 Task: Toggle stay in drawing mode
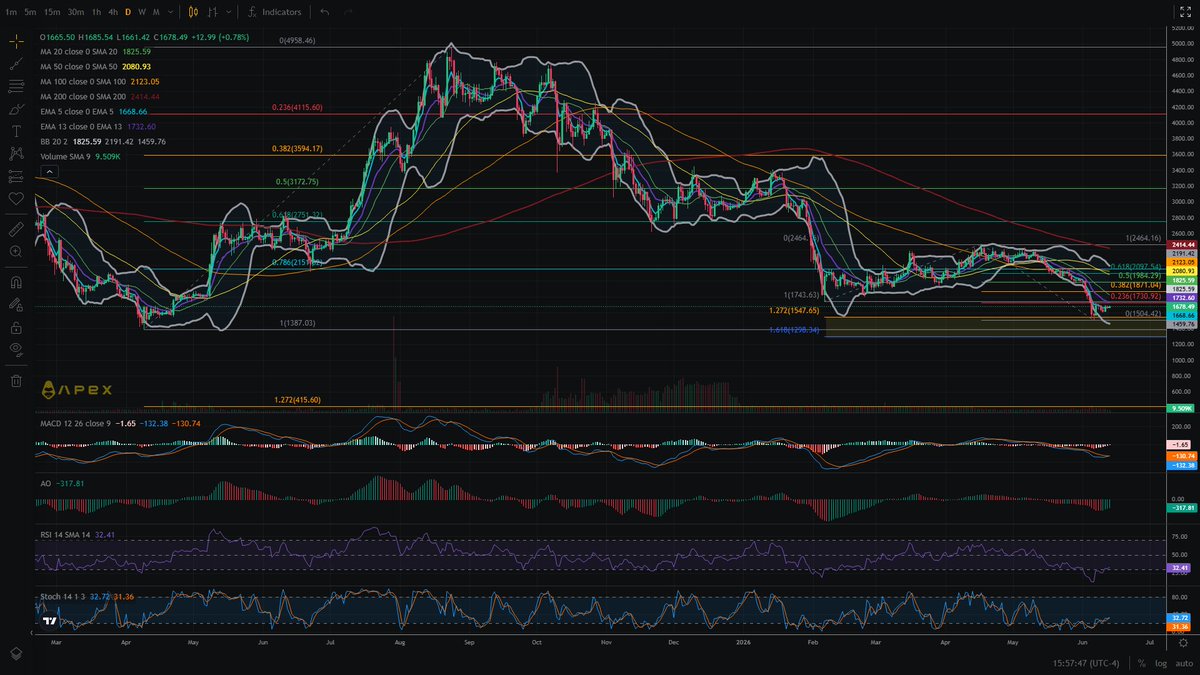point(15,304)
